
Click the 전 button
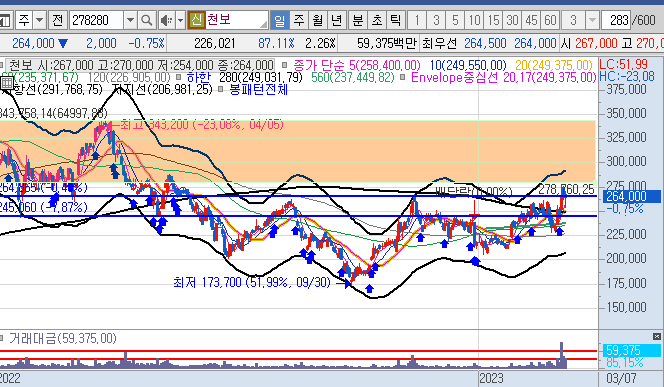pos(58,20)
